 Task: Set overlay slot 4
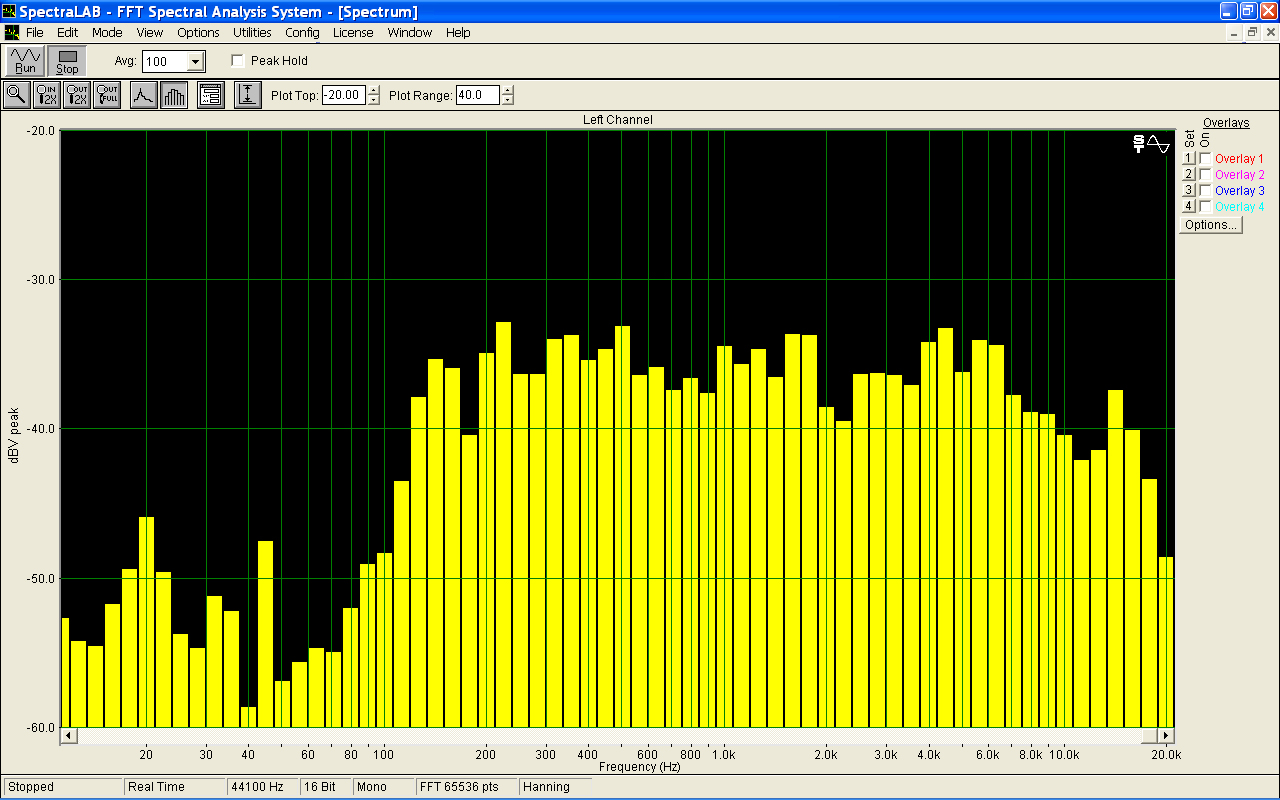click(1189, 206)
